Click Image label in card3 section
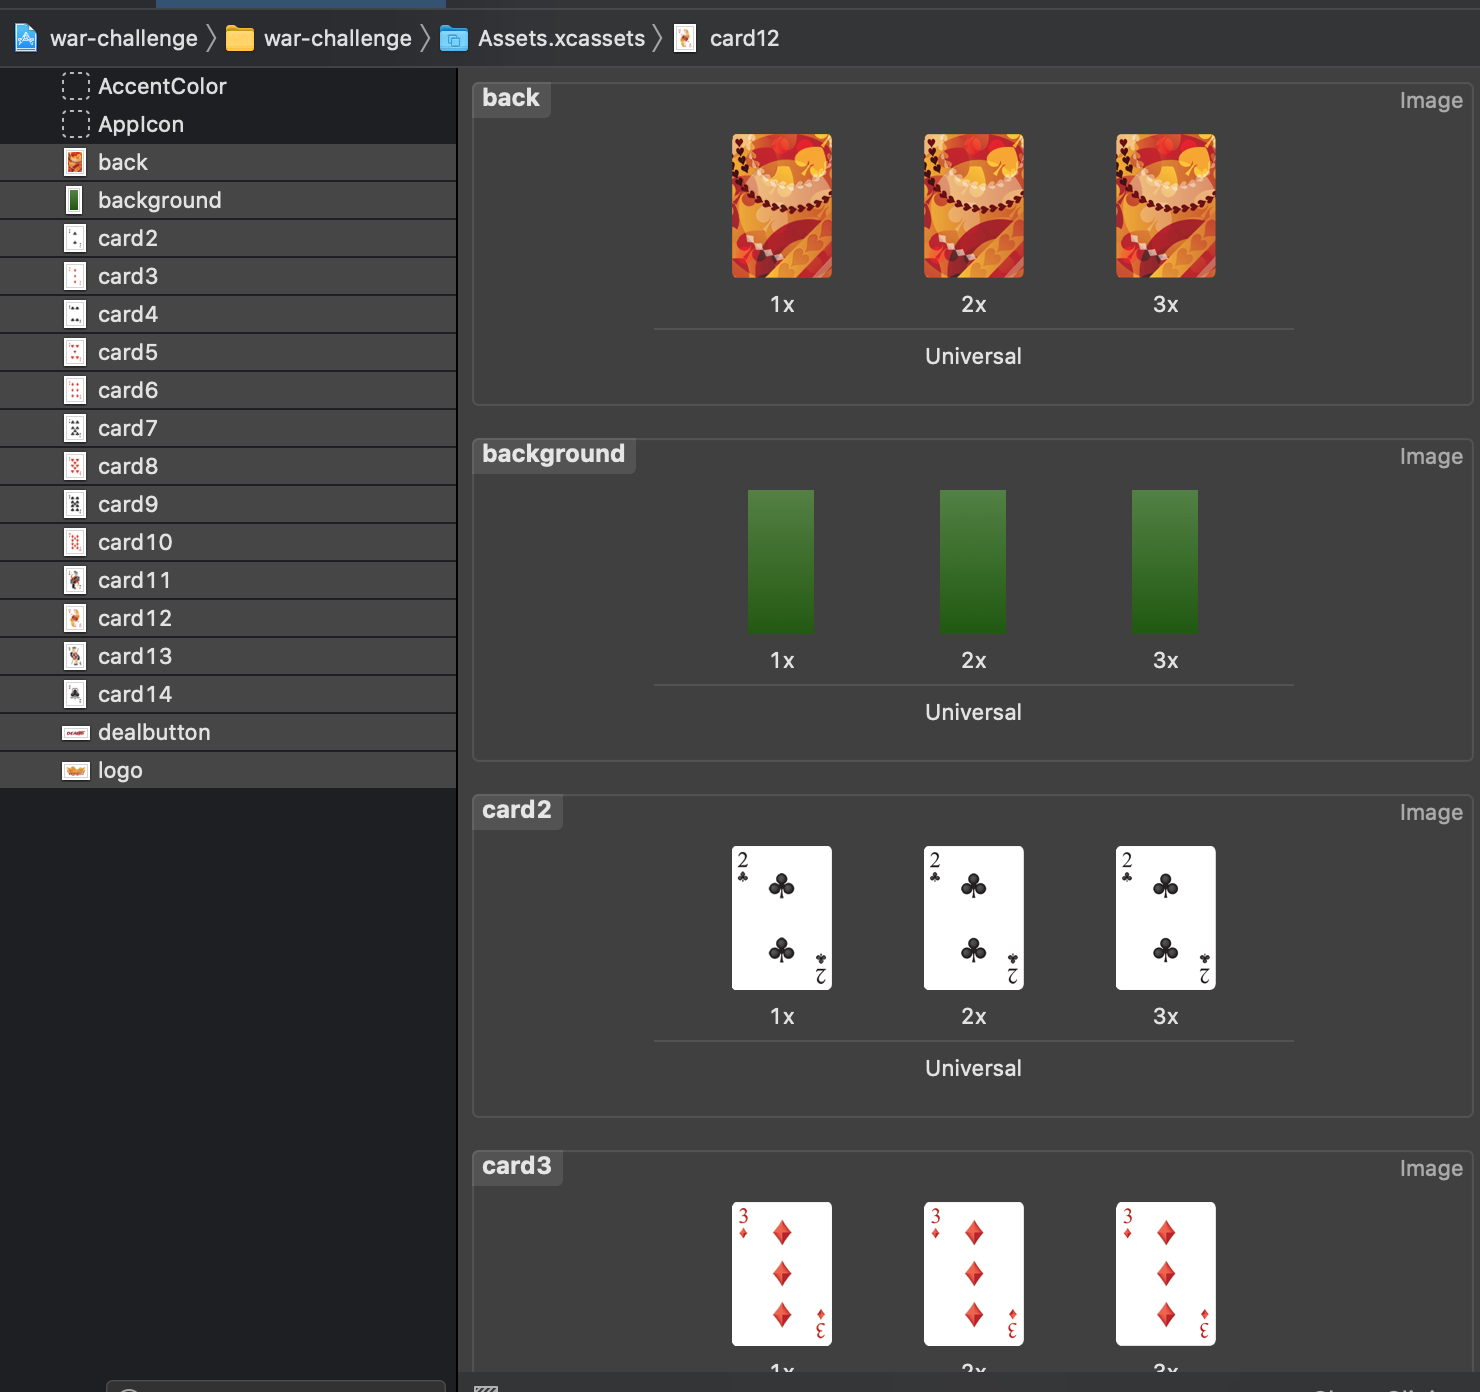Screen dimensions: 1480x1392 pyautogui.click(x=1431, y=1168)
